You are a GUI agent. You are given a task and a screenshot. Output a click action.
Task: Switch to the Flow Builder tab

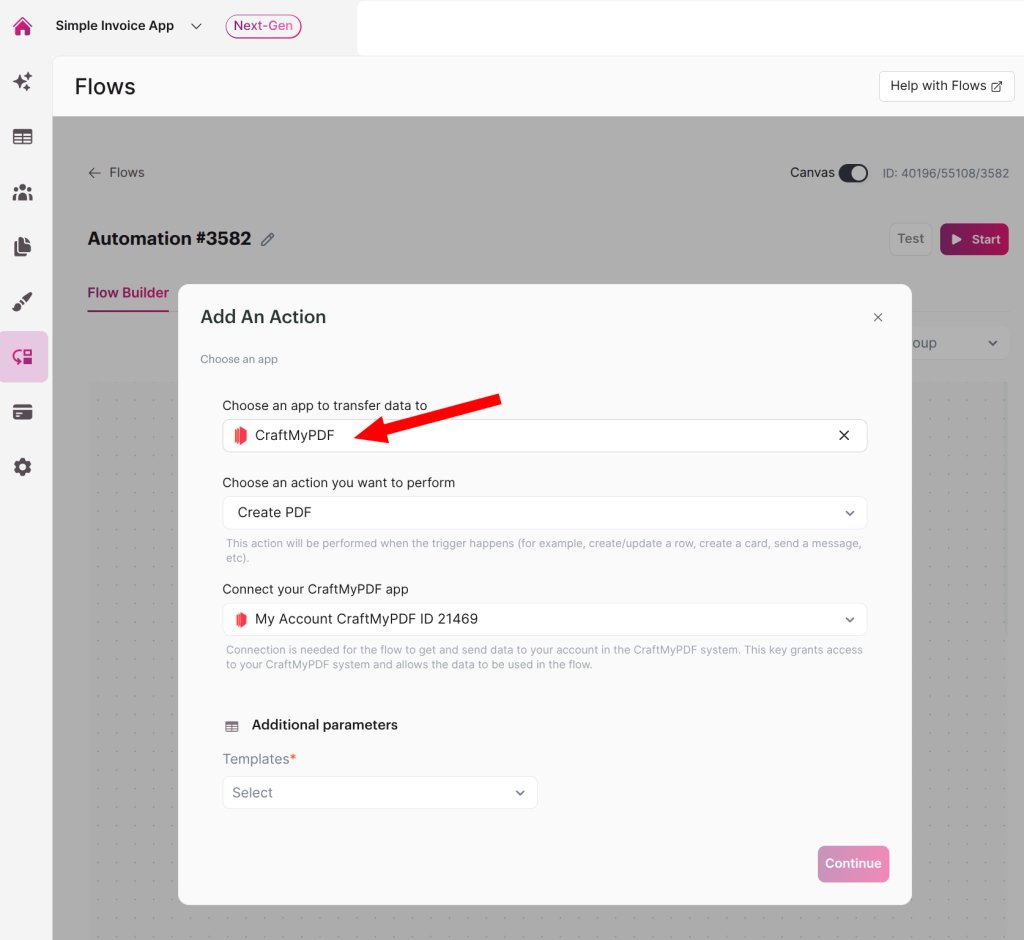click(x=128, y=293)
